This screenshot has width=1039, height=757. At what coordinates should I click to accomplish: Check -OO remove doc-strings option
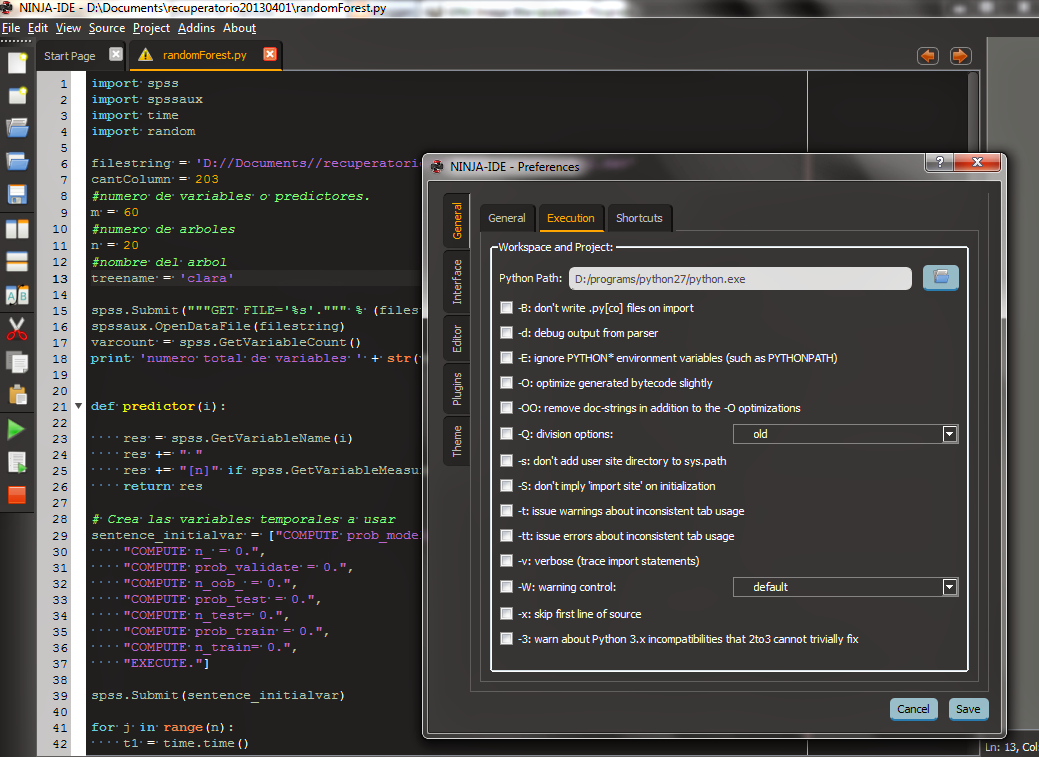click(506, 408)
